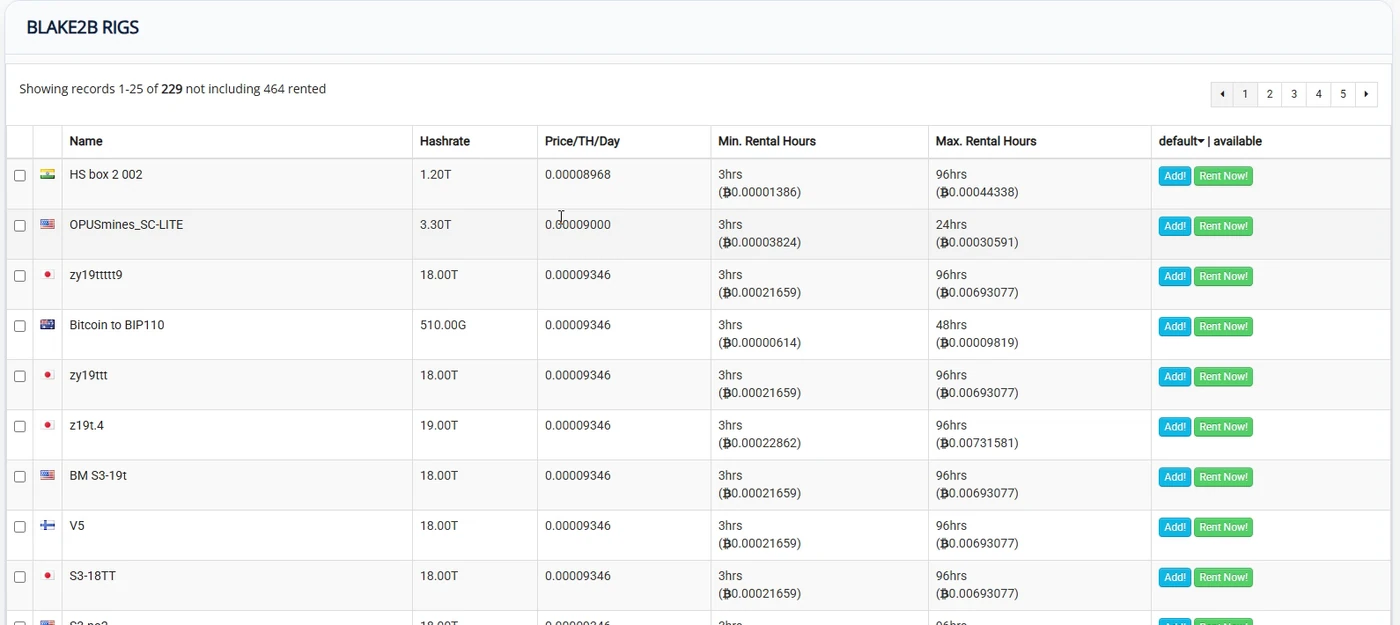
Task: Add the S3-18TT rig
Action: click(1175, 577)
